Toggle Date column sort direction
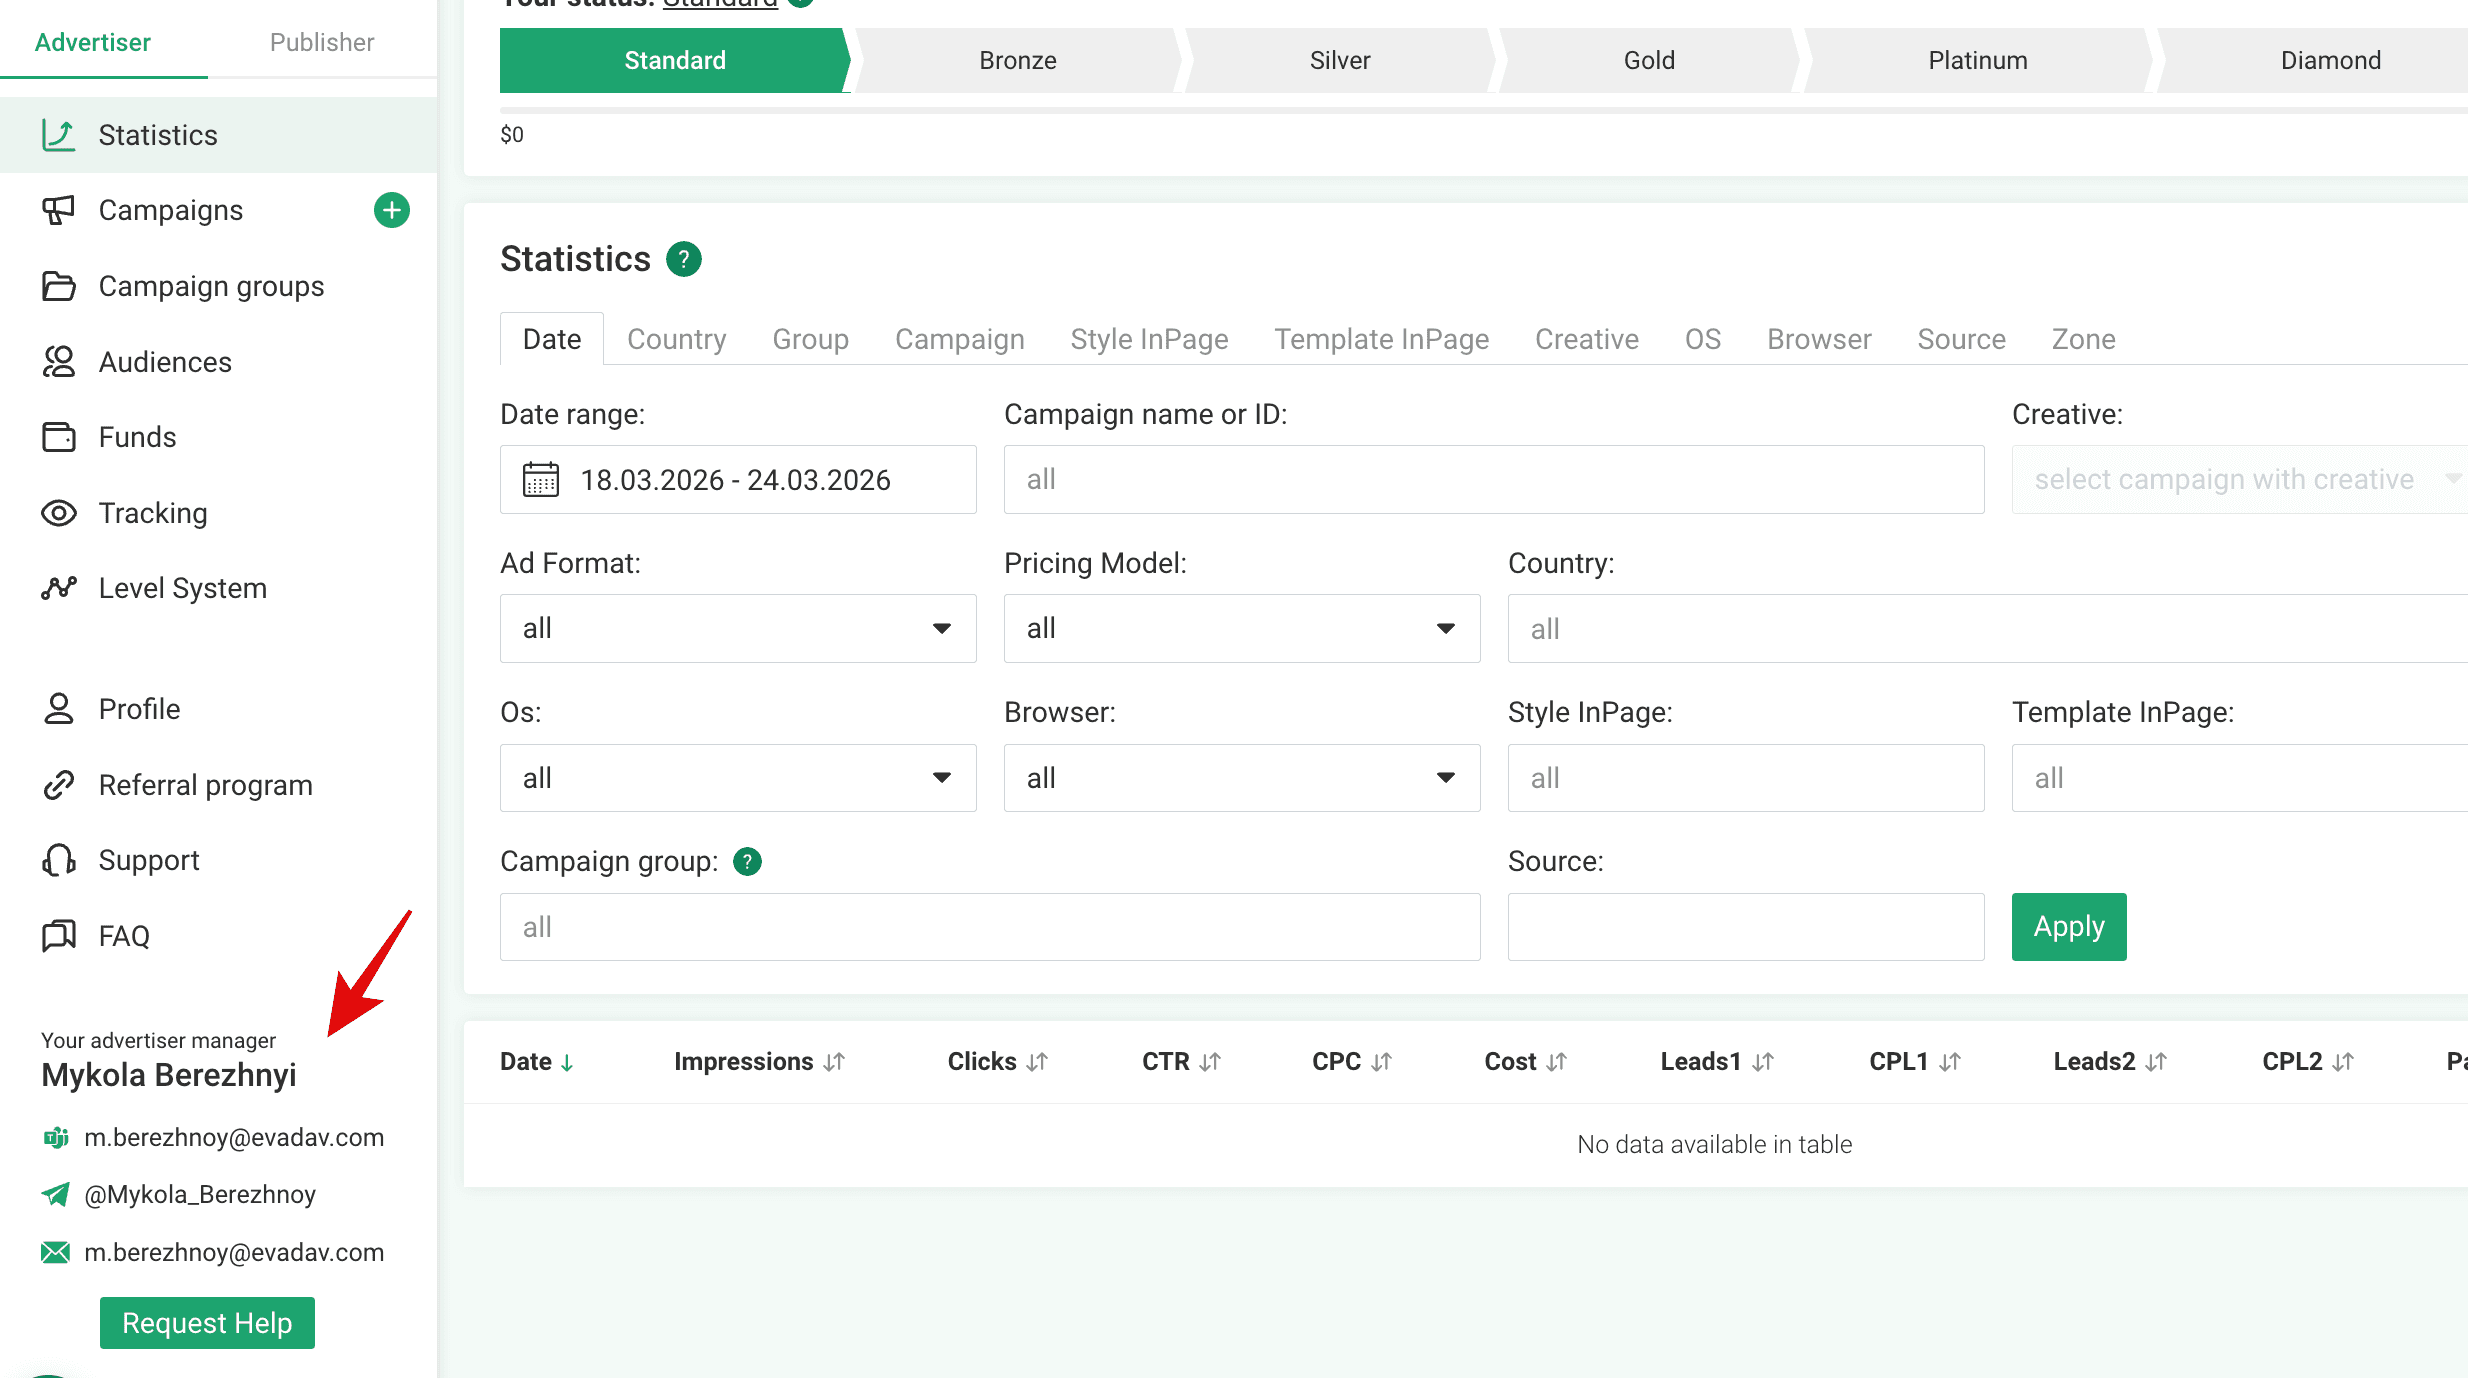 point(537,1062)
